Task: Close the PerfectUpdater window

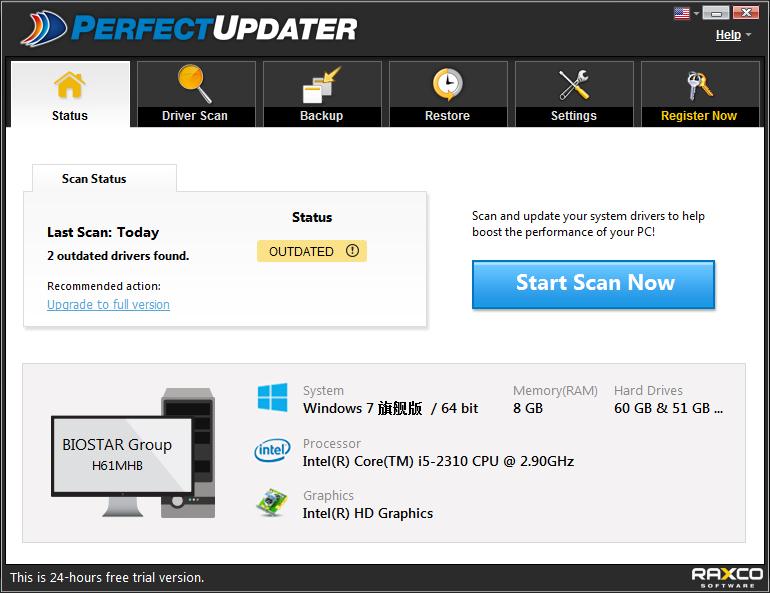Action: [x=746, y=13]
